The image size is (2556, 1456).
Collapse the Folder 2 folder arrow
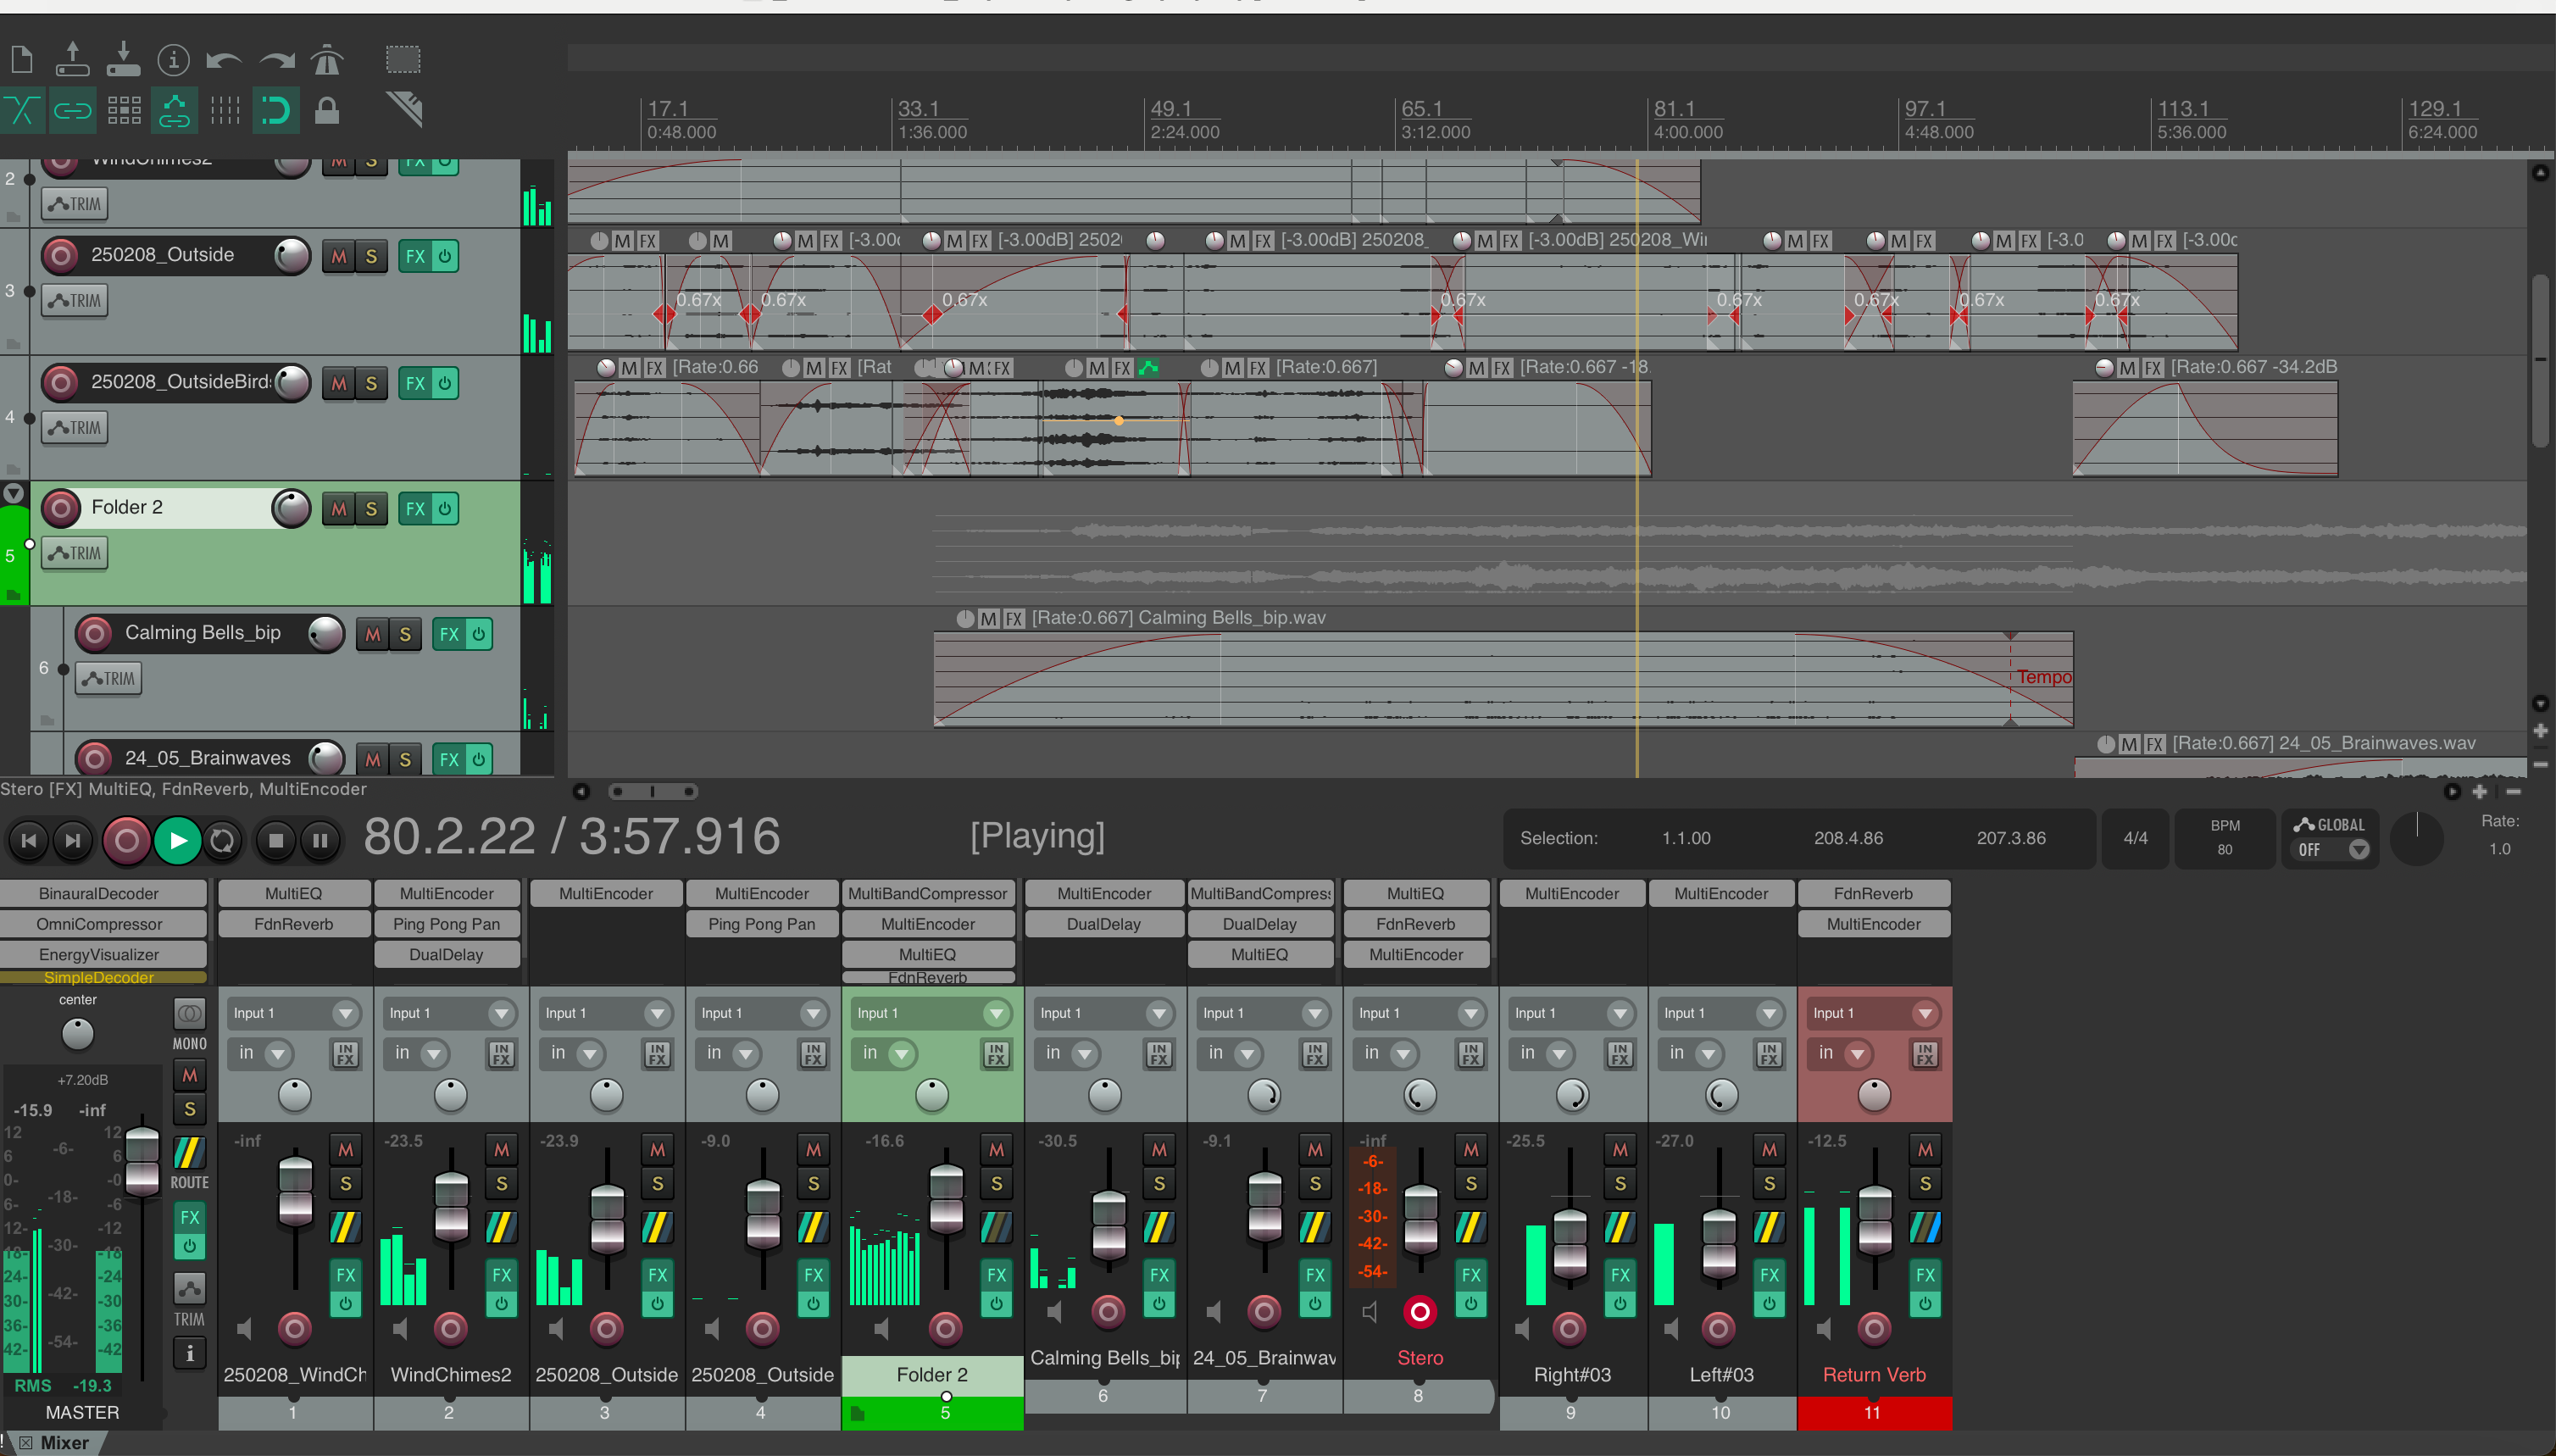[13, 493]
